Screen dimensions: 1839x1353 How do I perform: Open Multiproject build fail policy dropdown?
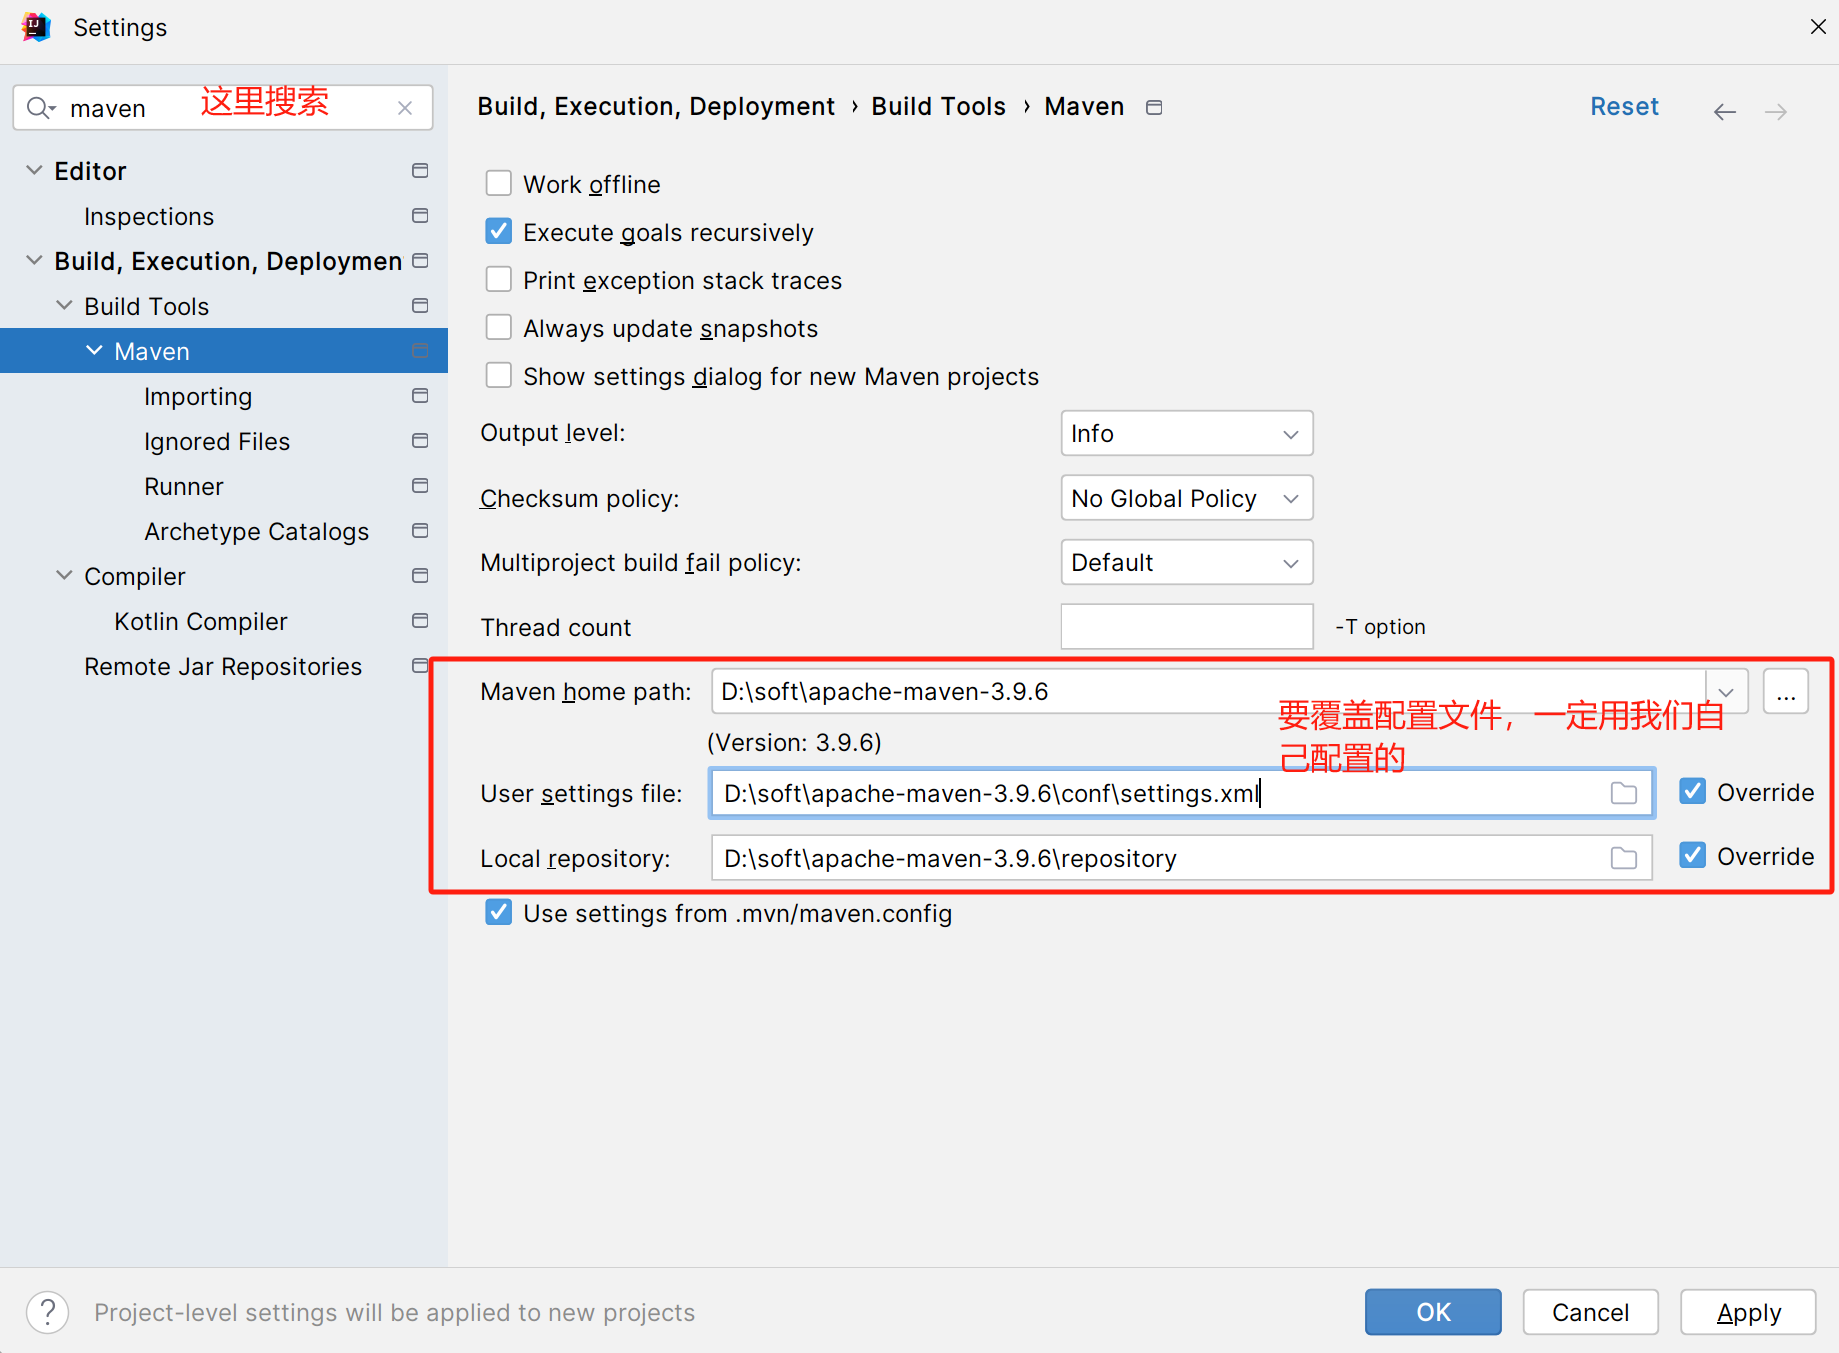[1186, 562]
